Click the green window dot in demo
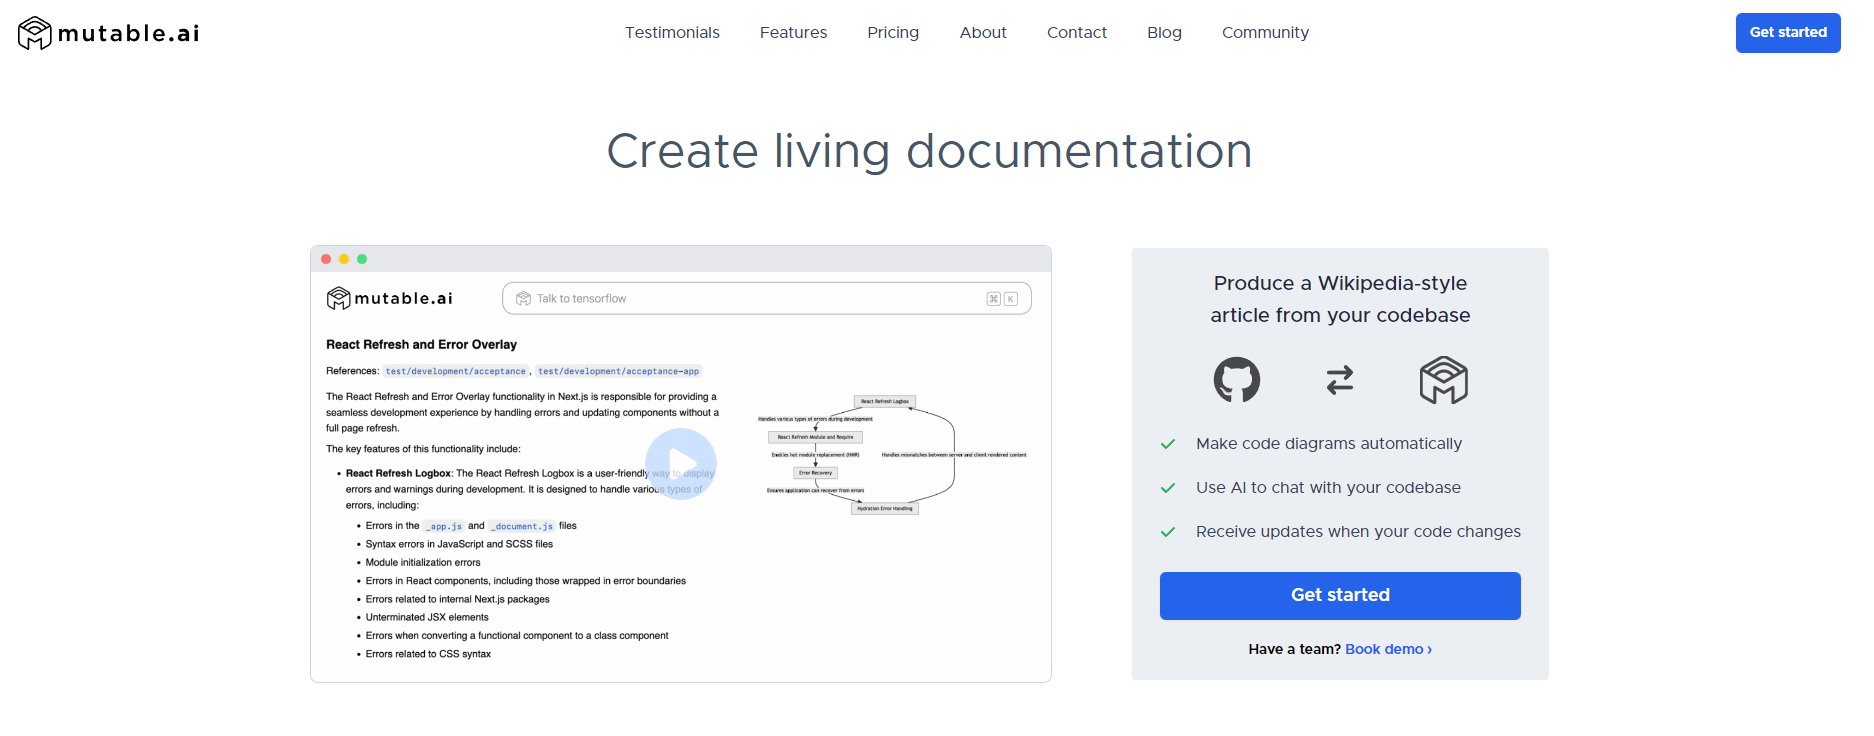The image size is (1874, 736). click(x=362, y=259)
